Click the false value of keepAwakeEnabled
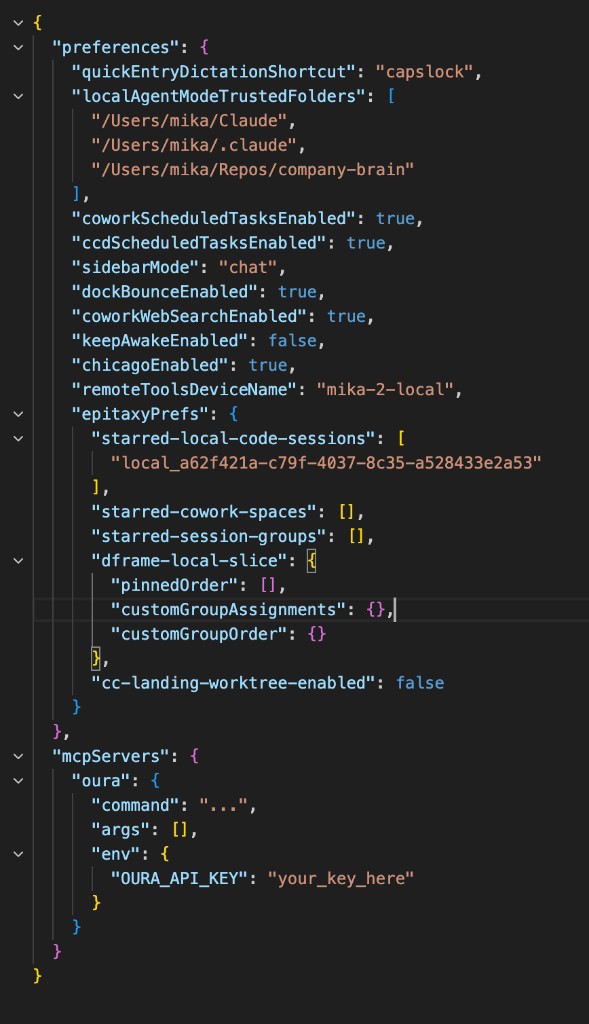This screenshot has width=589, height=1024. [292, 341]
